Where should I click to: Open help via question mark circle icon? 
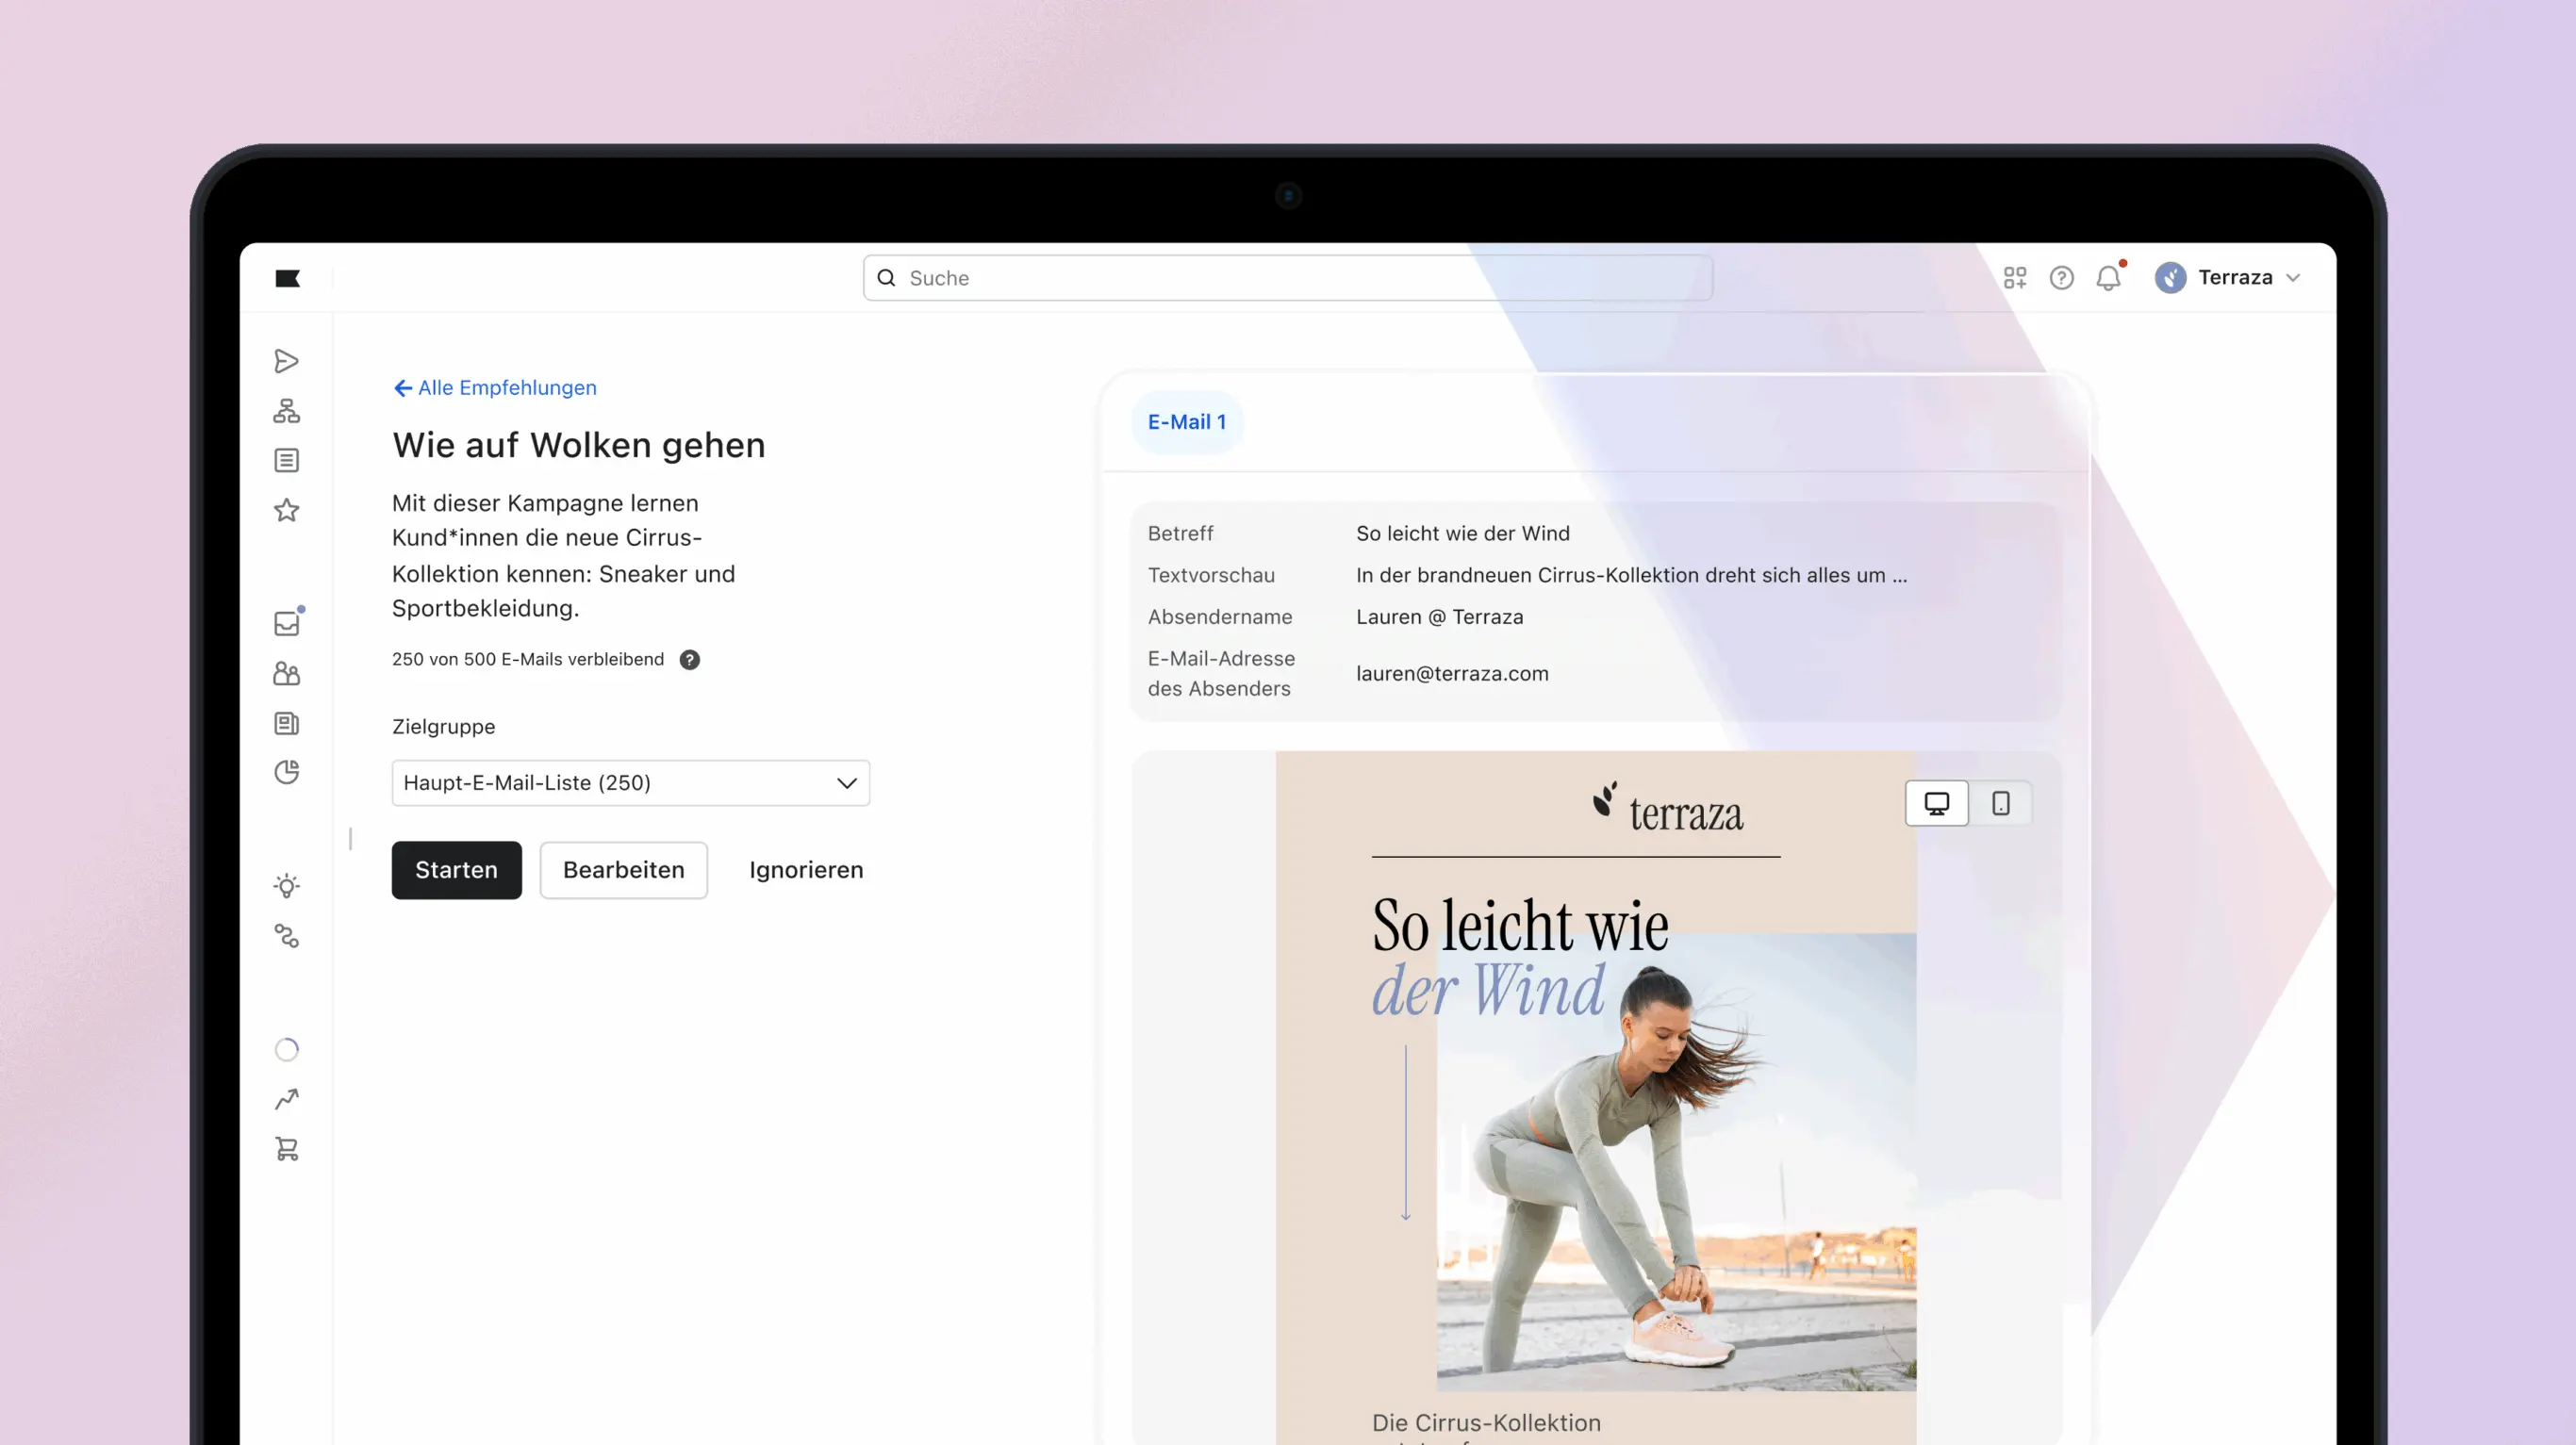(x=2061, y=278)
